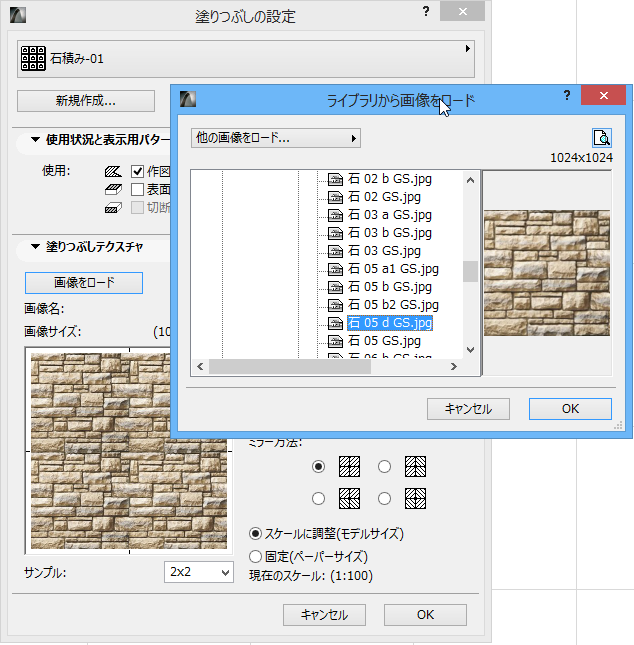
Task: Click OK in 塗りつぶしの設定 window
Action: (x=425, y=615)
